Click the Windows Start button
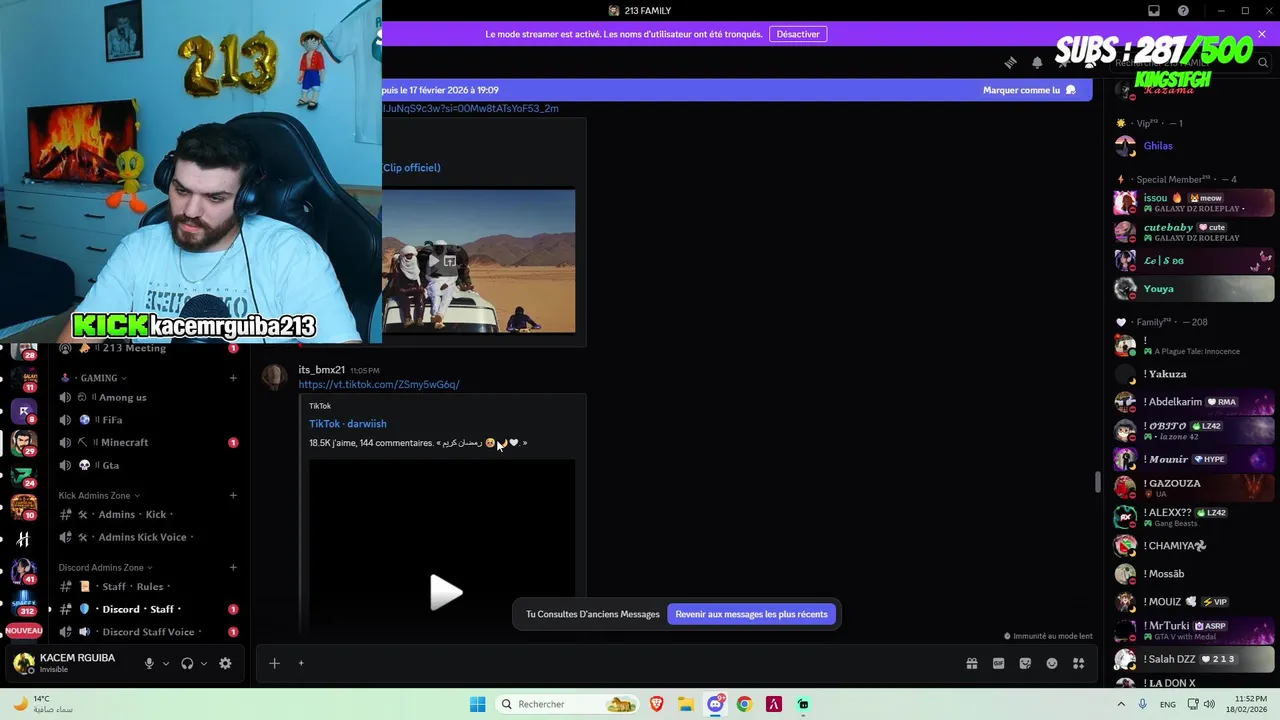1280x720 pixels. tap(477, 704)
